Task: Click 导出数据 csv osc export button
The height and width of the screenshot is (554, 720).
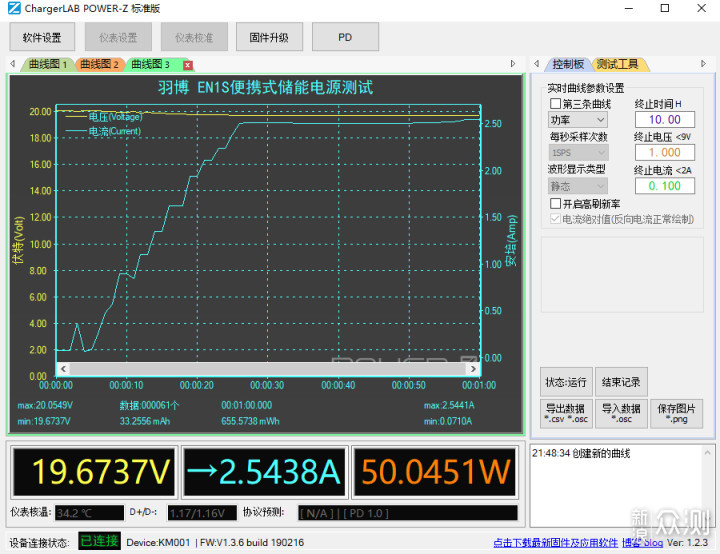Action: point(566,413)
